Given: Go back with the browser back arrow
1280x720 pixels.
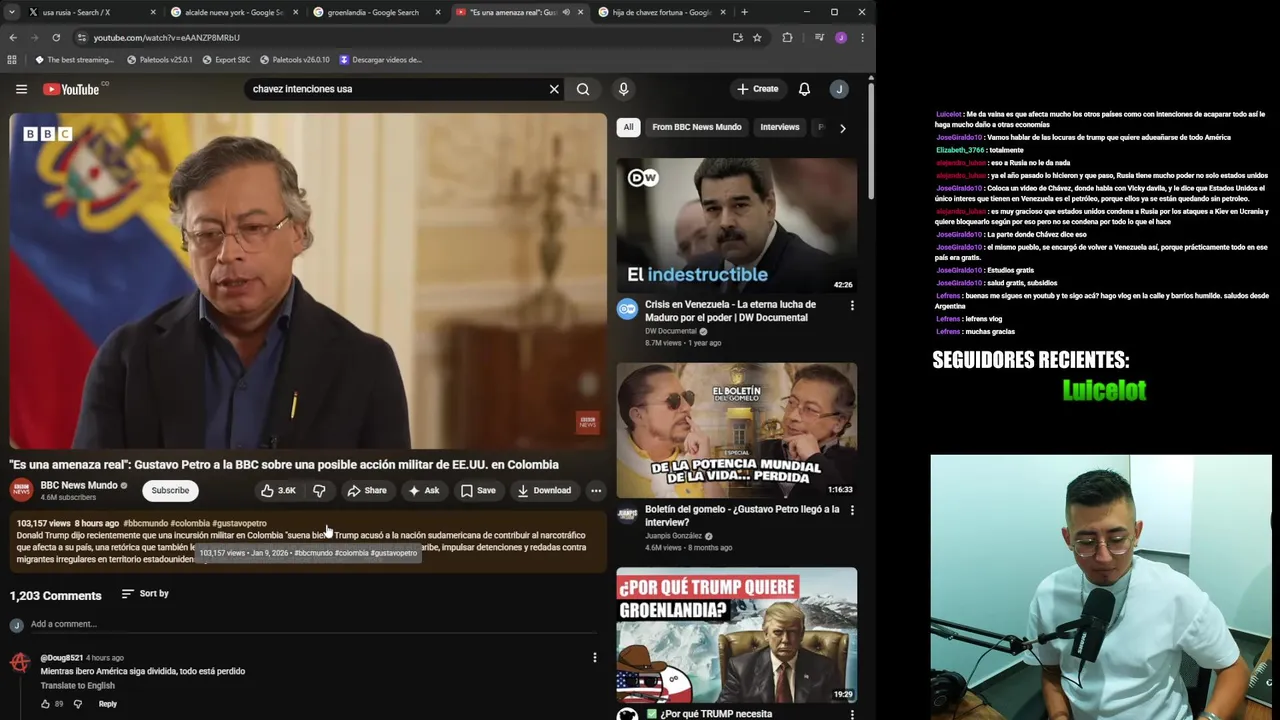Looking at the screenshot, I should pos(13,37).
